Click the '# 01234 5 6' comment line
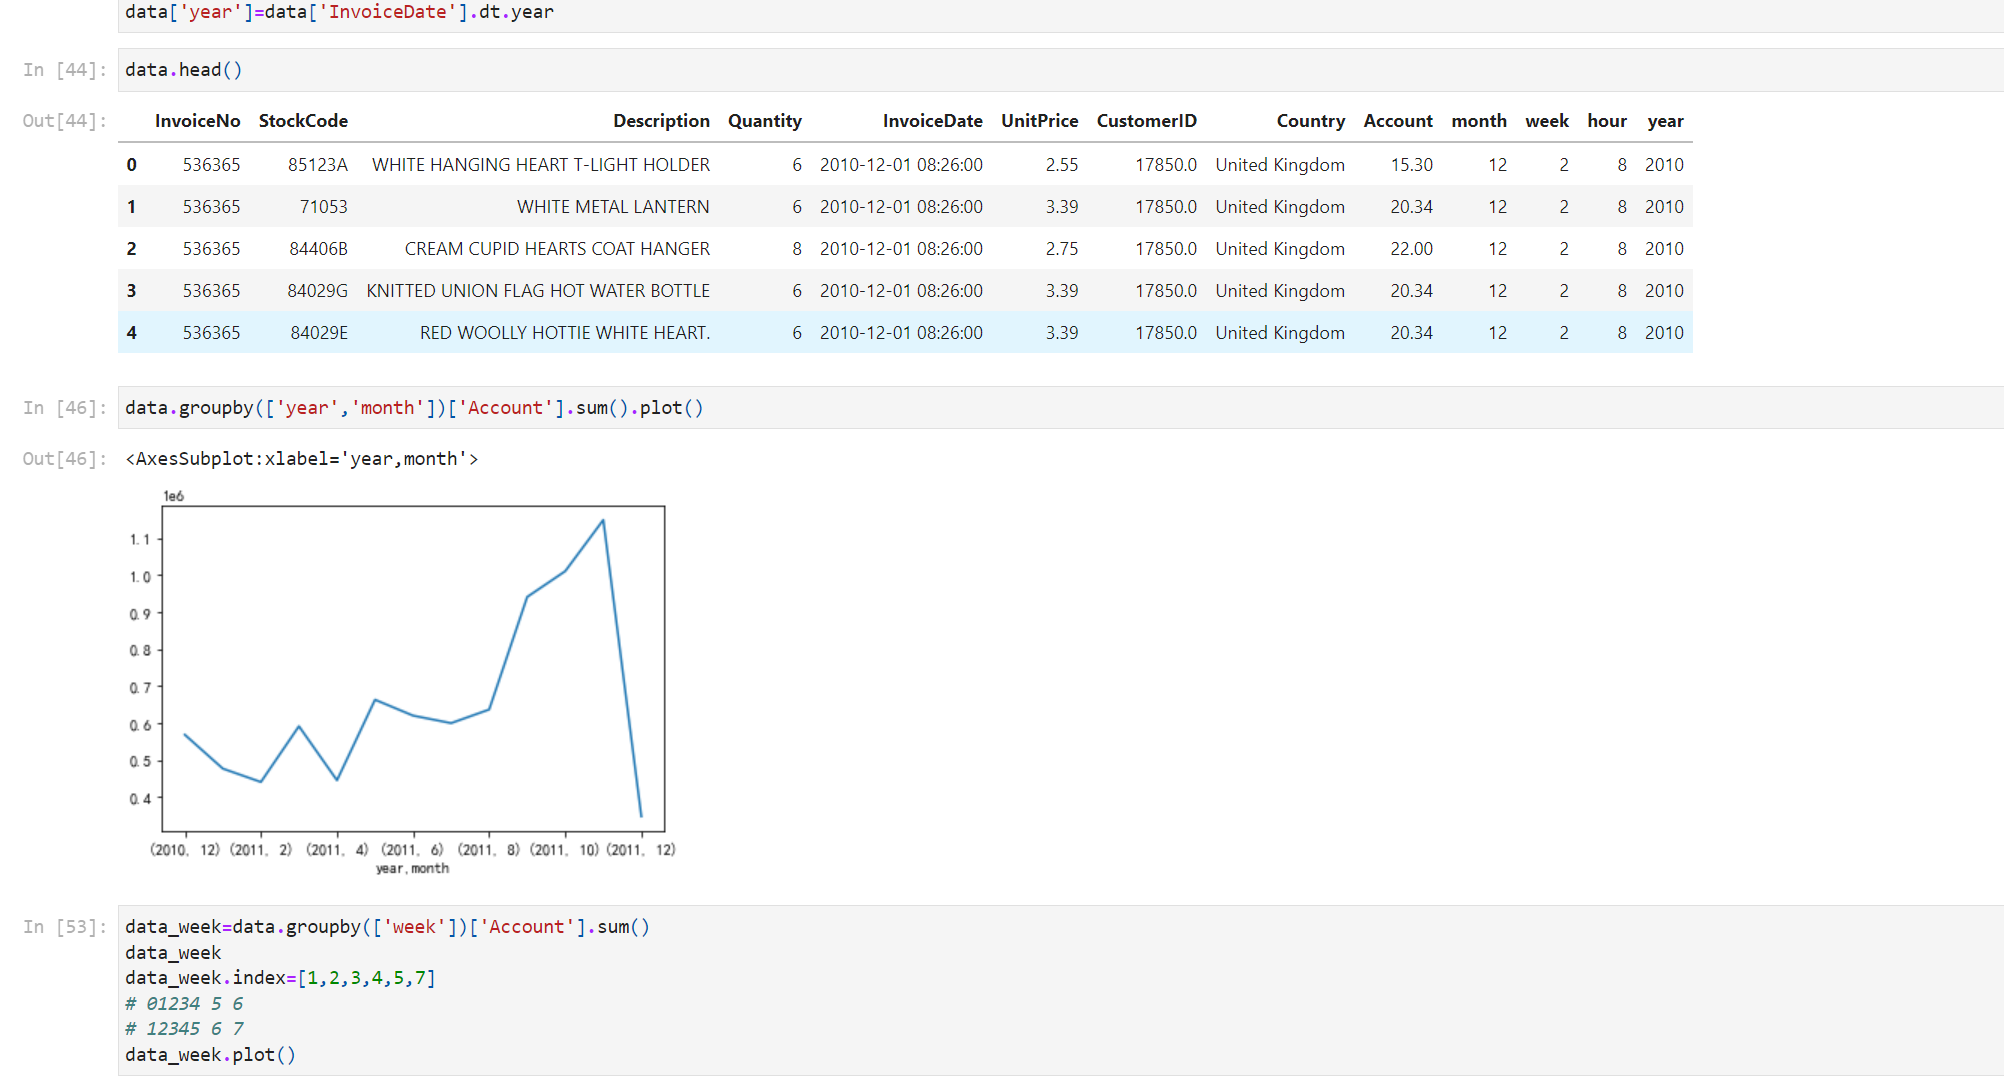 184,1004
